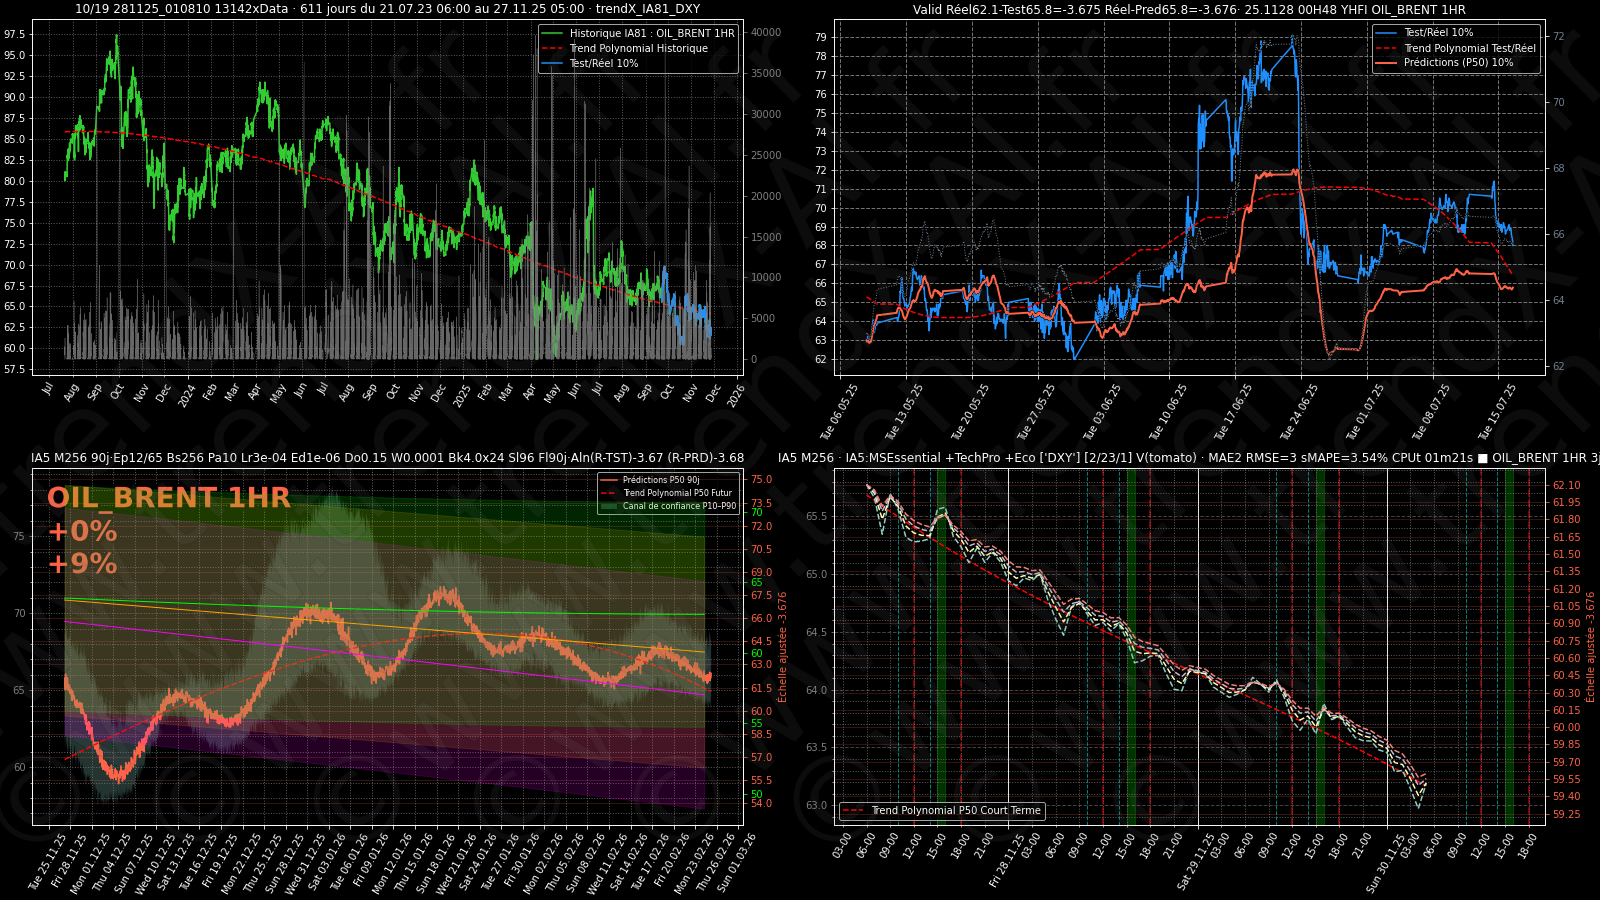Click the Tue 25.11.25 forecast start date
The image size is (1600, 900).
[48, 860]
